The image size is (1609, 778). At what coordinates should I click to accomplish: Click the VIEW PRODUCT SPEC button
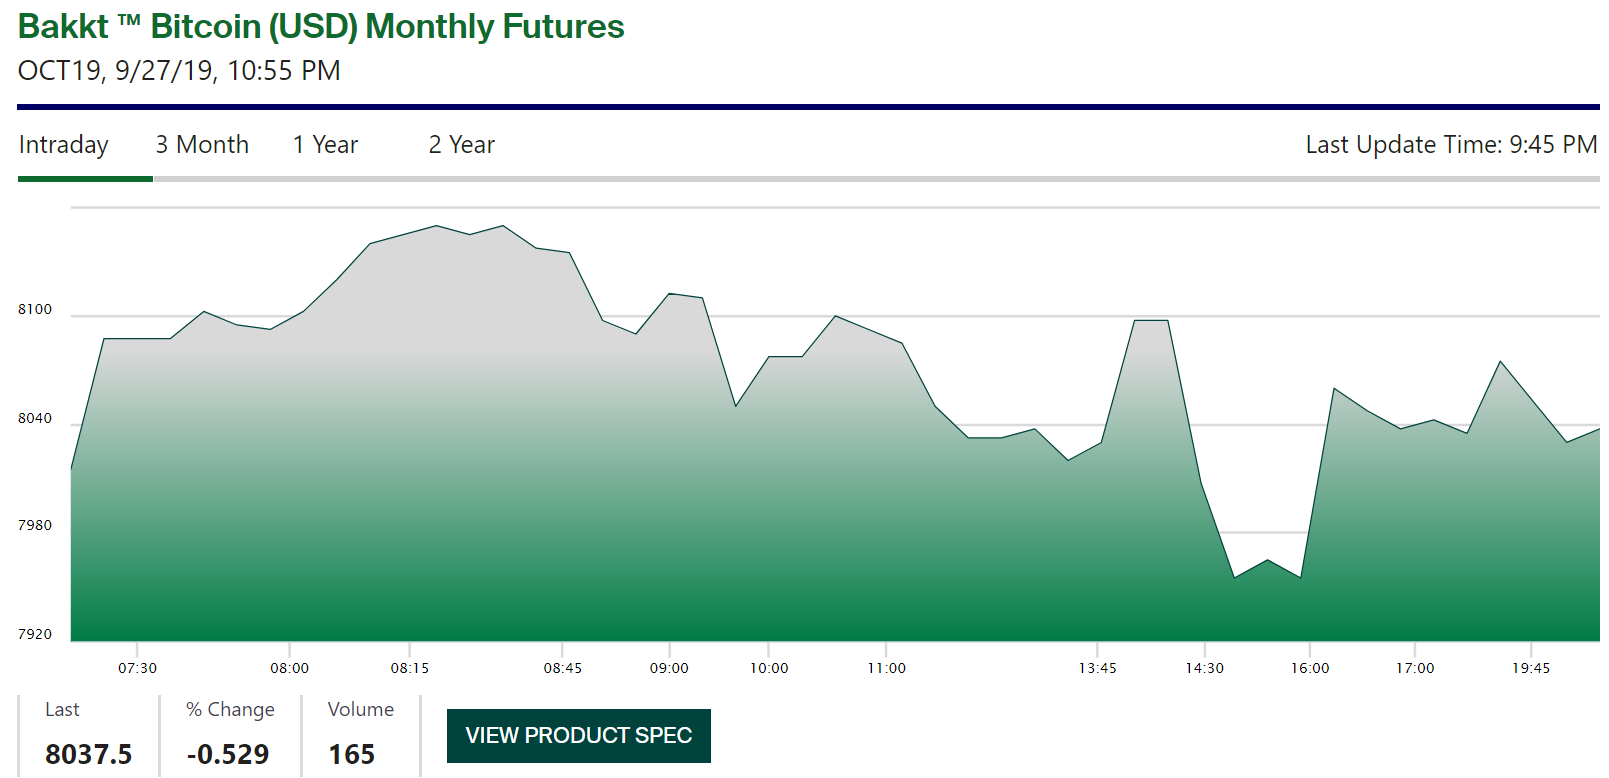click(578, 736)
